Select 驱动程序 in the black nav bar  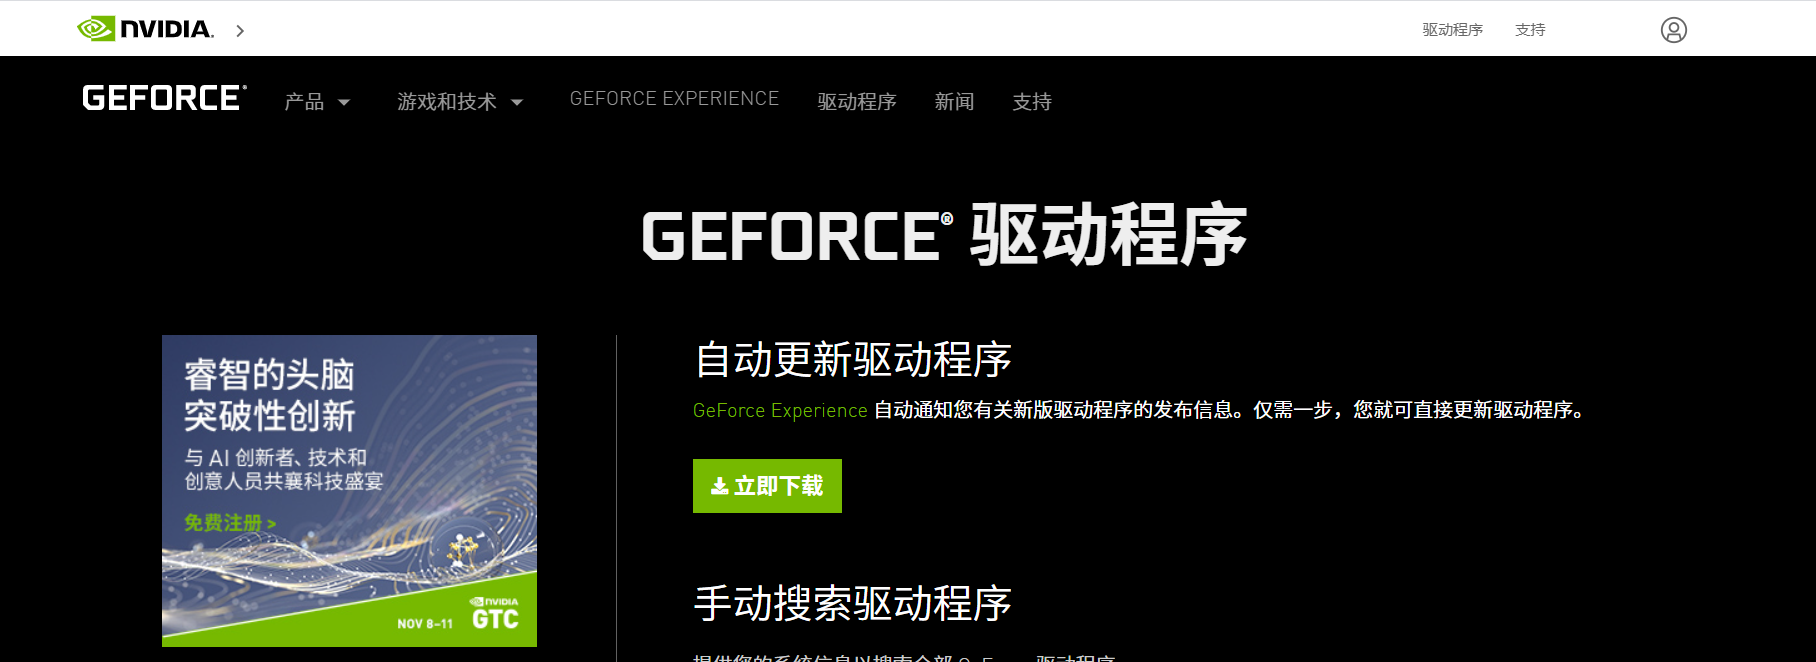click(857, 102)
